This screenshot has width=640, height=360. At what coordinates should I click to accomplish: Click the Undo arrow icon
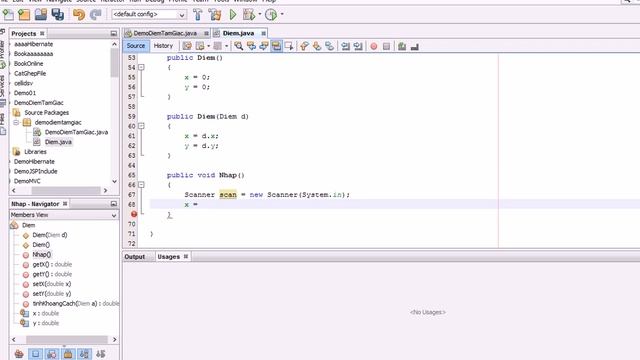(x=79, y=15)
